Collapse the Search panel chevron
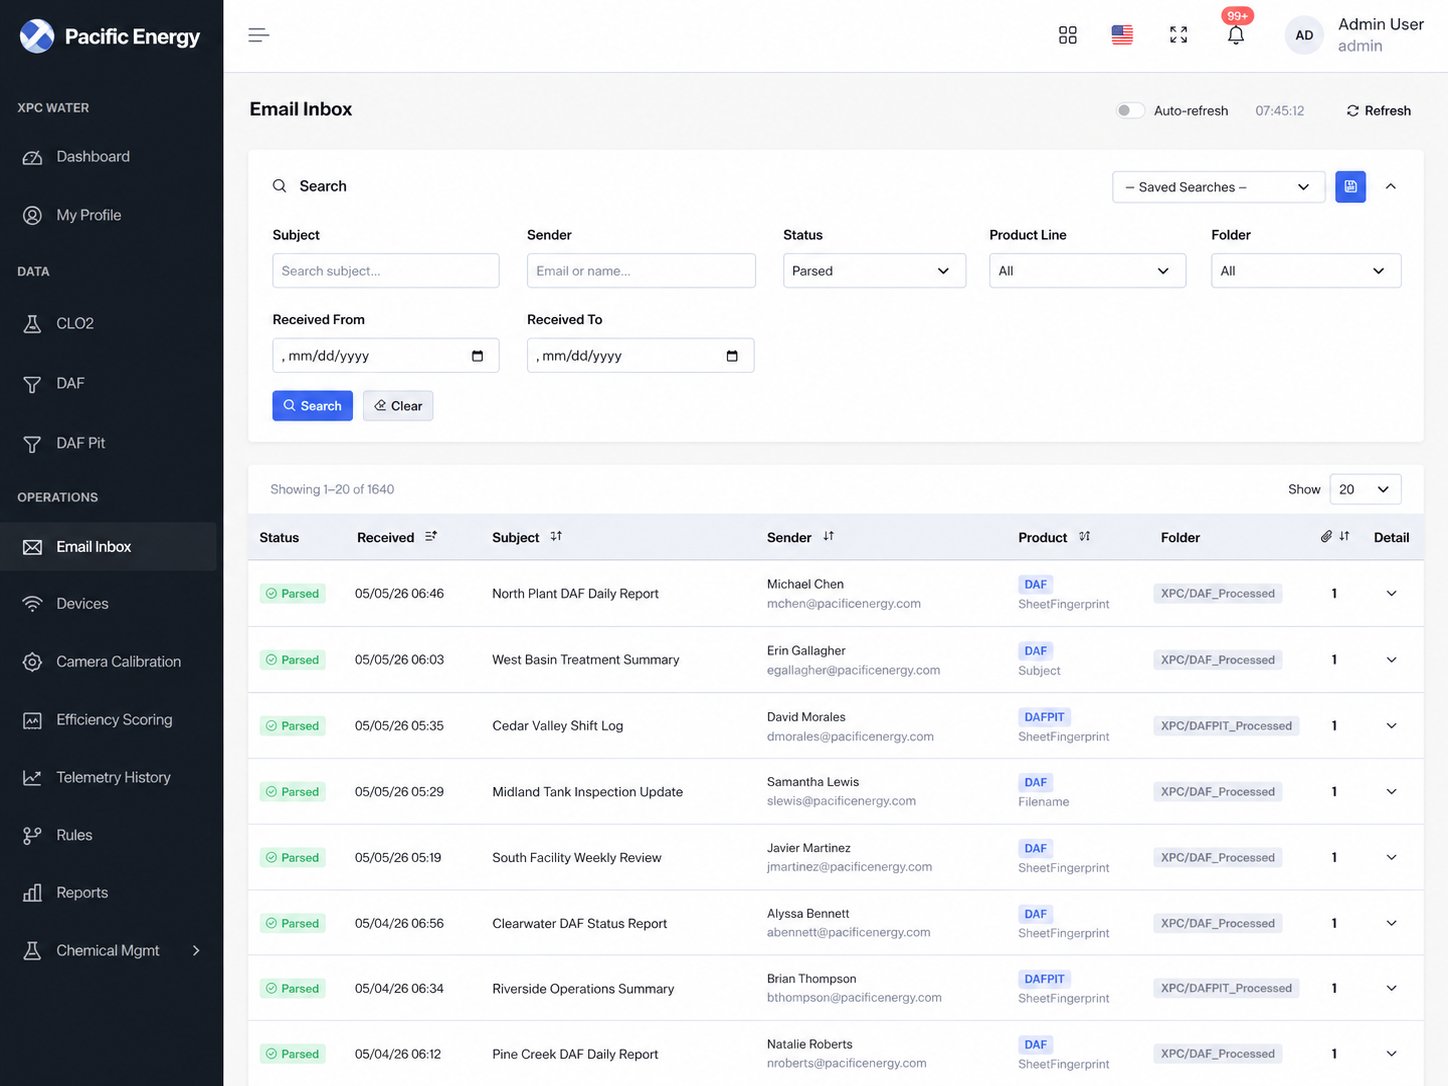The image size is (1448, 1086). coord(1390,187)
